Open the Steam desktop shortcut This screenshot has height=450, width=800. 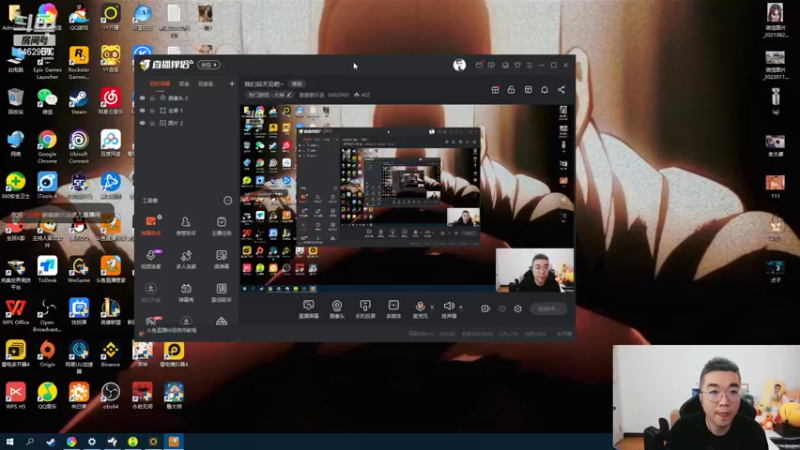[x=79, y=101]
